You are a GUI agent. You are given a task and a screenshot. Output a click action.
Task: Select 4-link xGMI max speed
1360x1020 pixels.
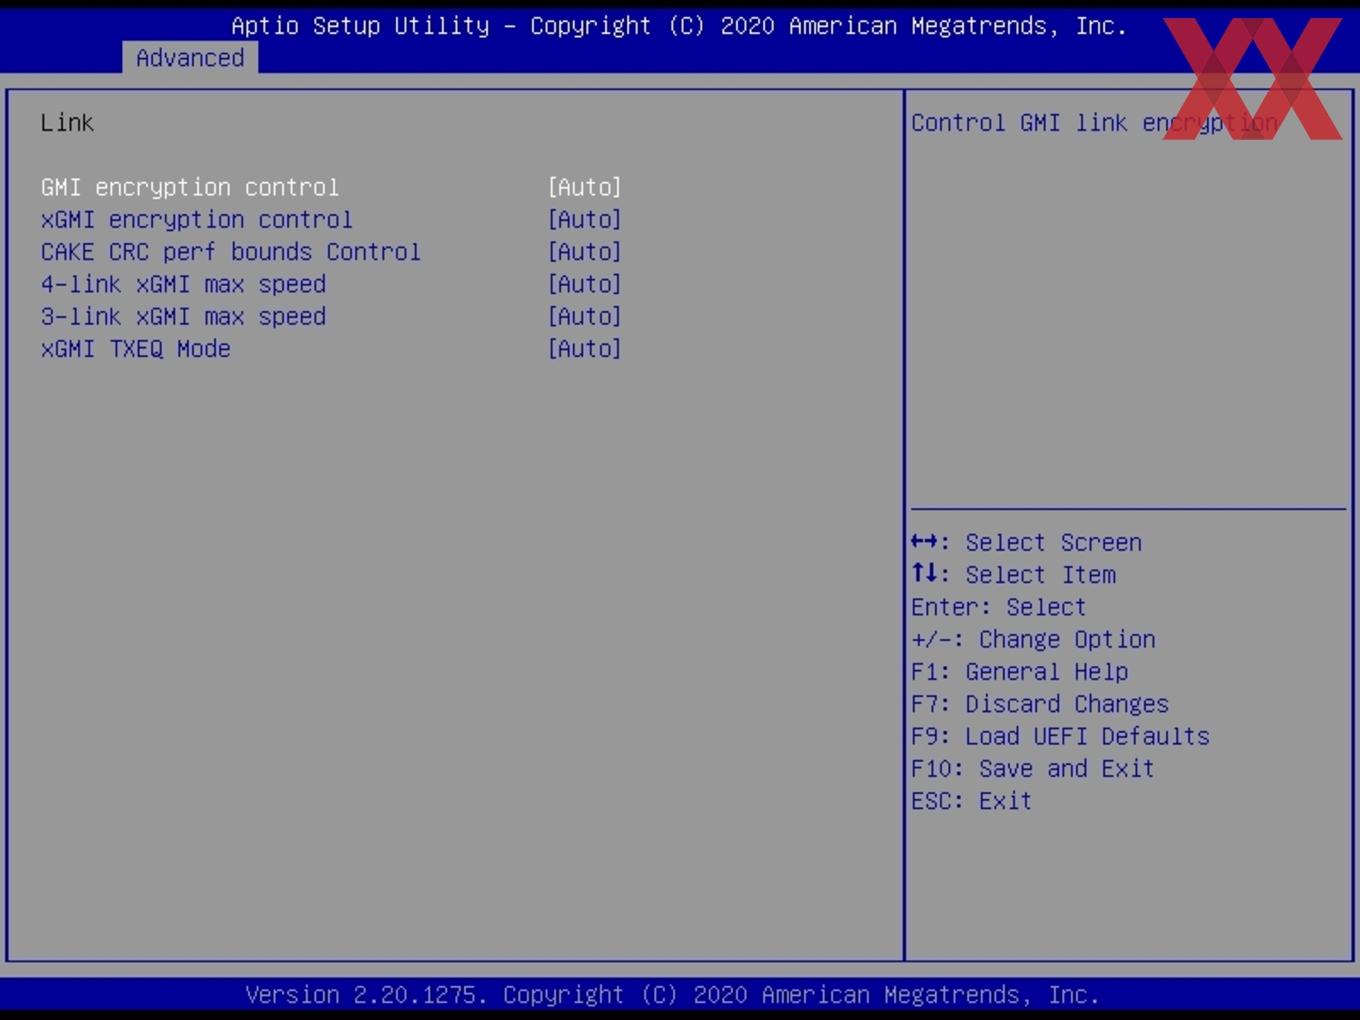[184, 284]
